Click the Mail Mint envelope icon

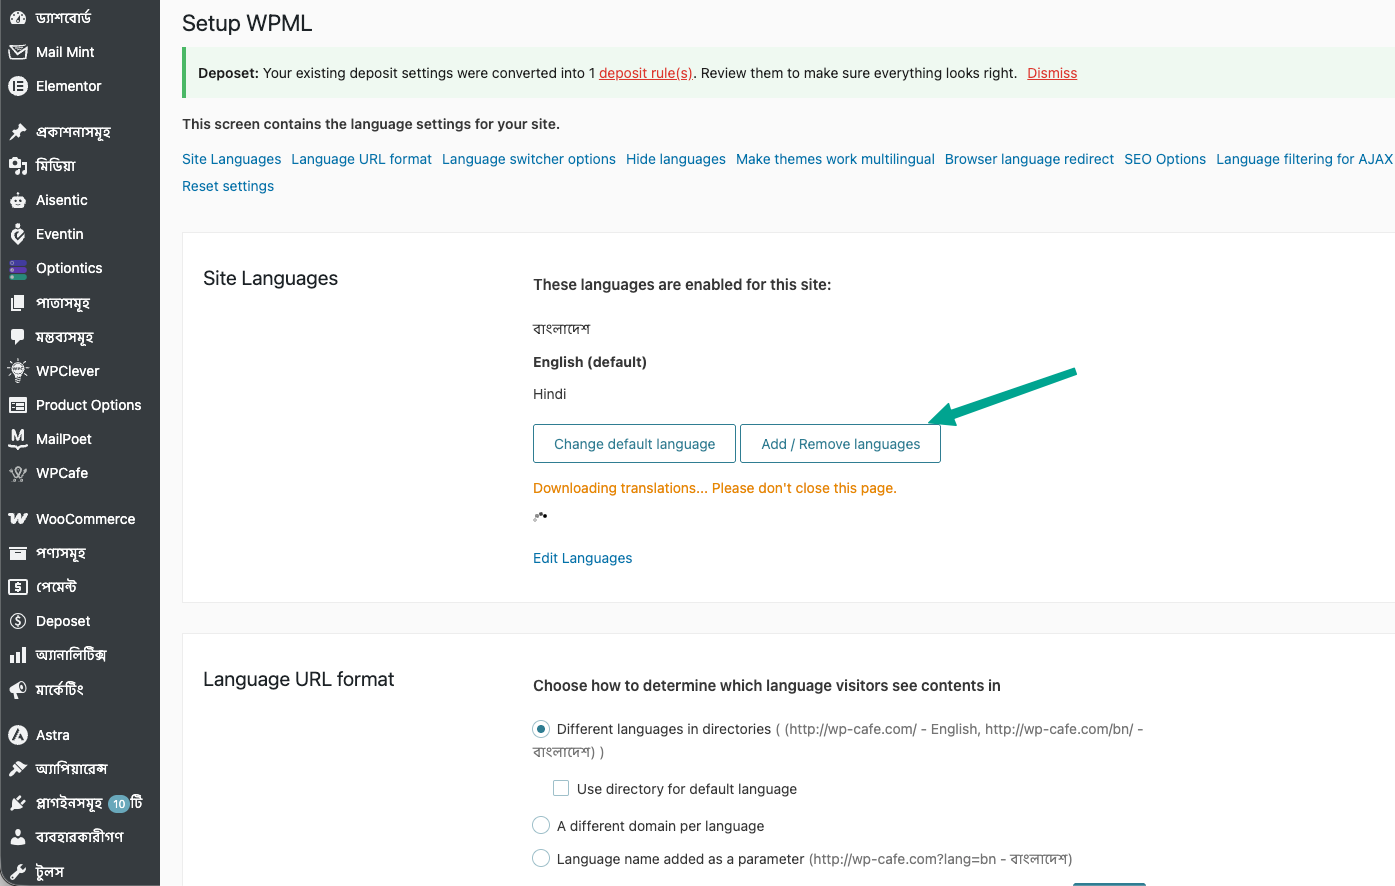point(18,52)
